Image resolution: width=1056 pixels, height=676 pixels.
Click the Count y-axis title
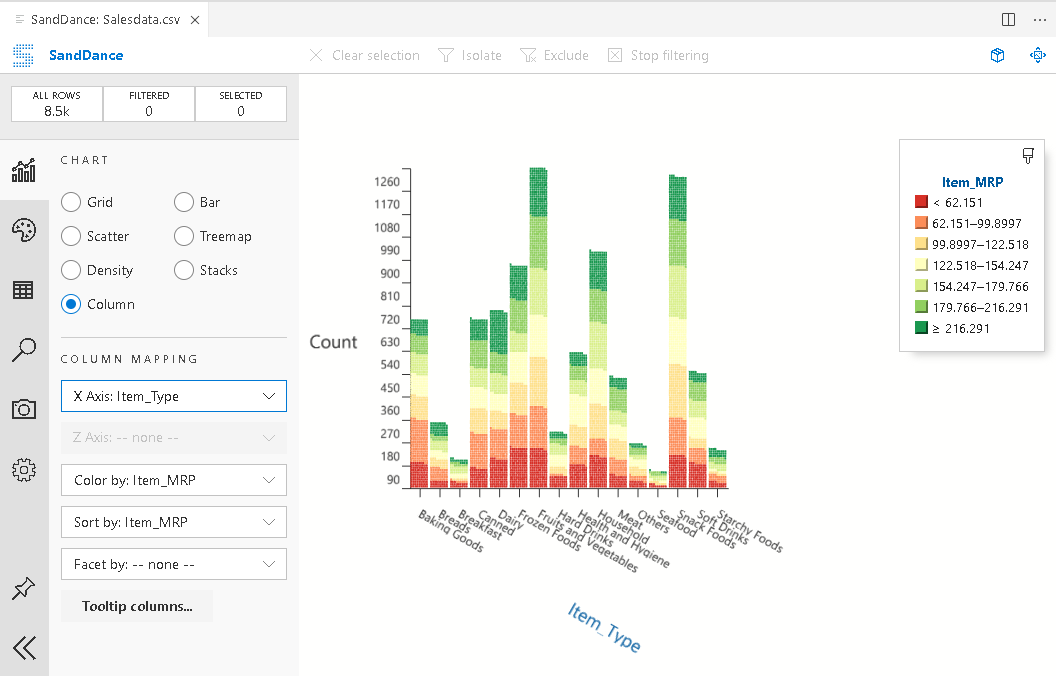pyautogui.click(x=333, y=342)
